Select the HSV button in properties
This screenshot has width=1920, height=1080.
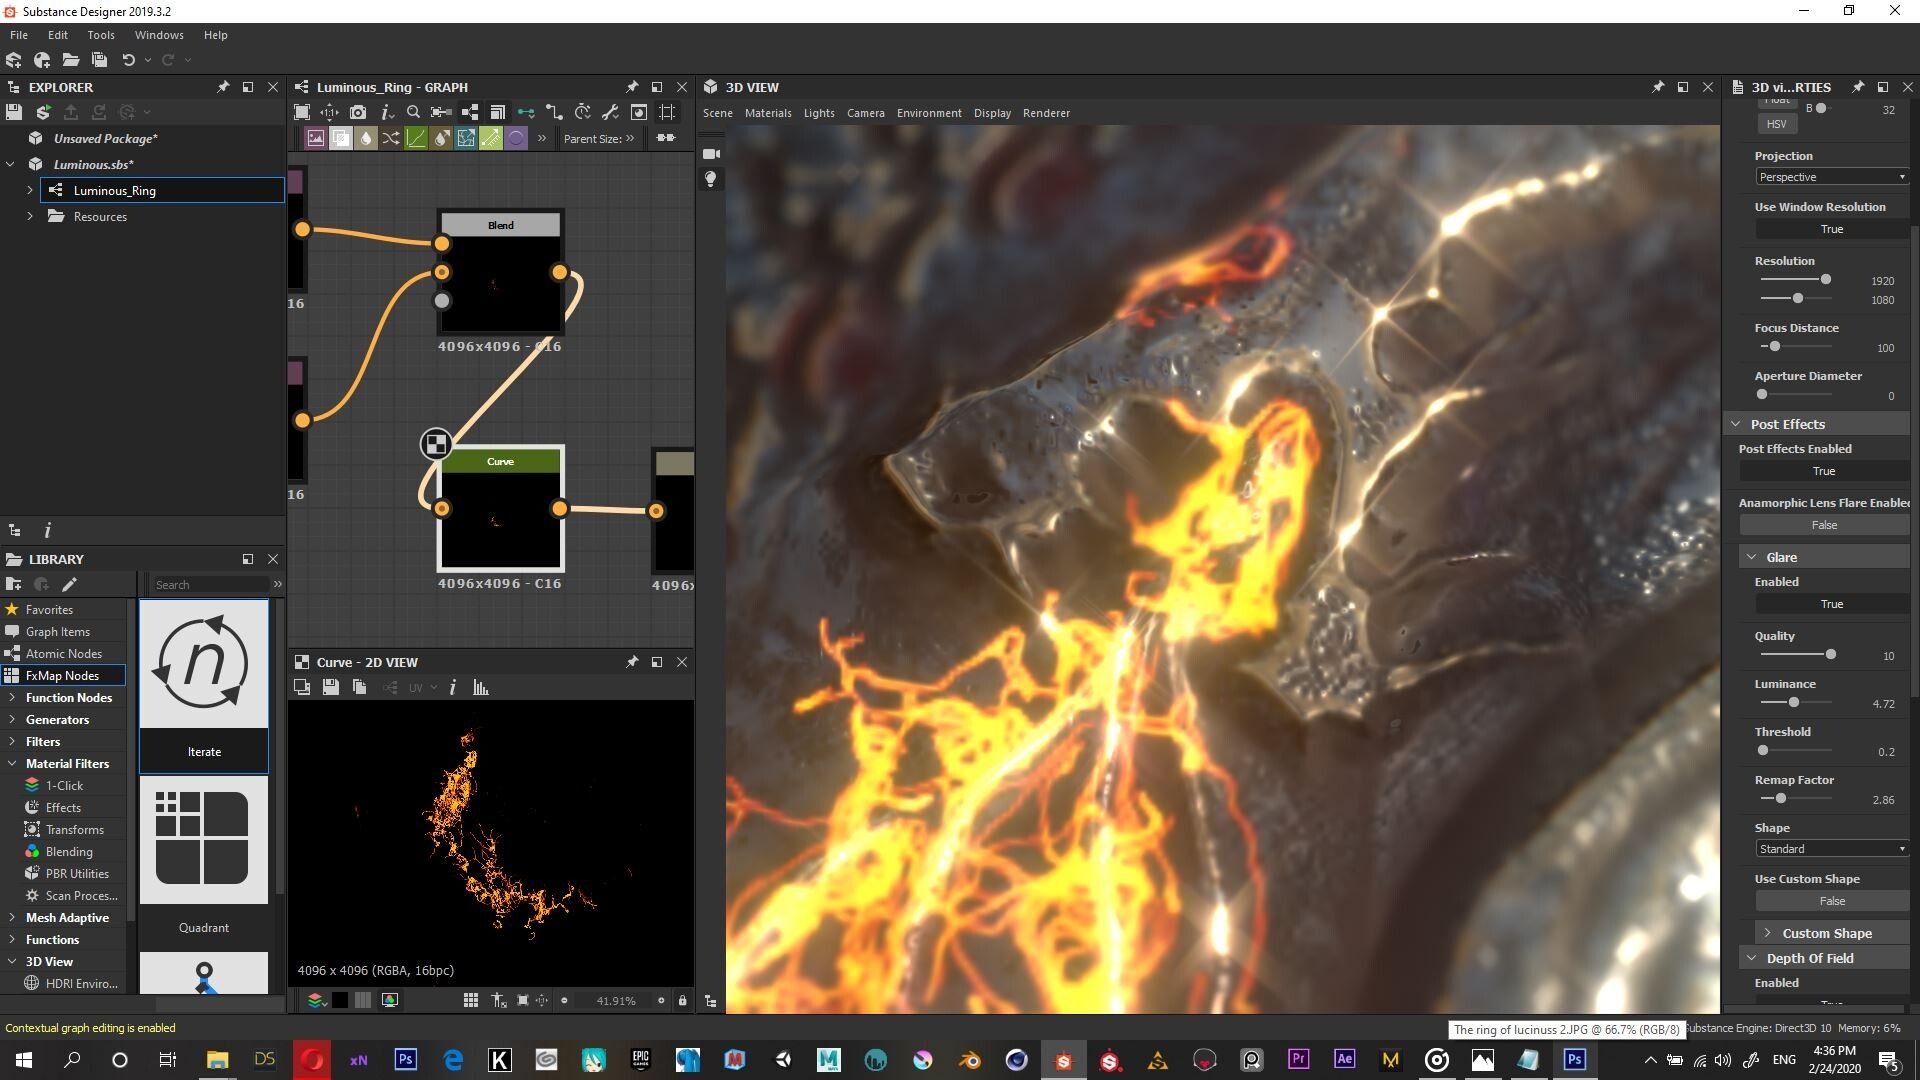1776,124
